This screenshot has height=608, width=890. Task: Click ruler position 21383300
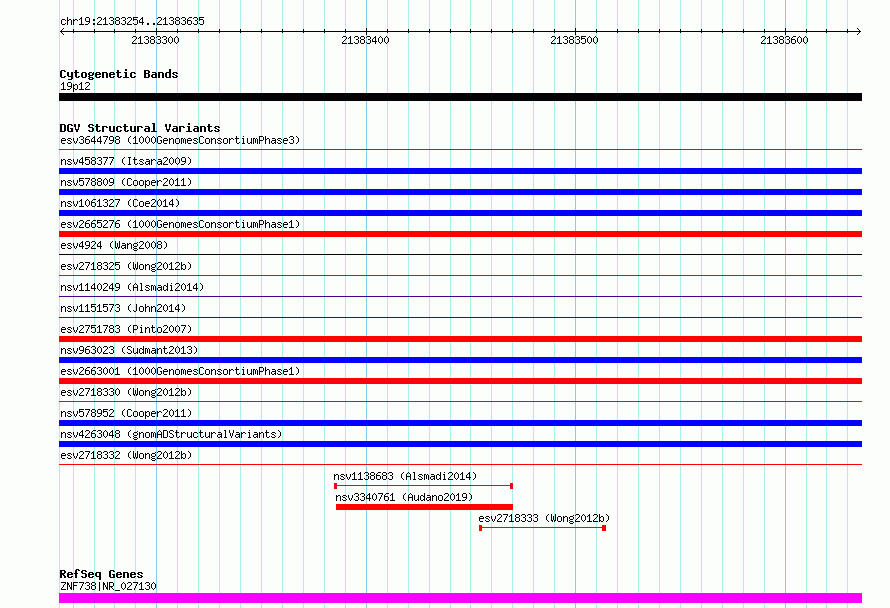tap(155, 40)
